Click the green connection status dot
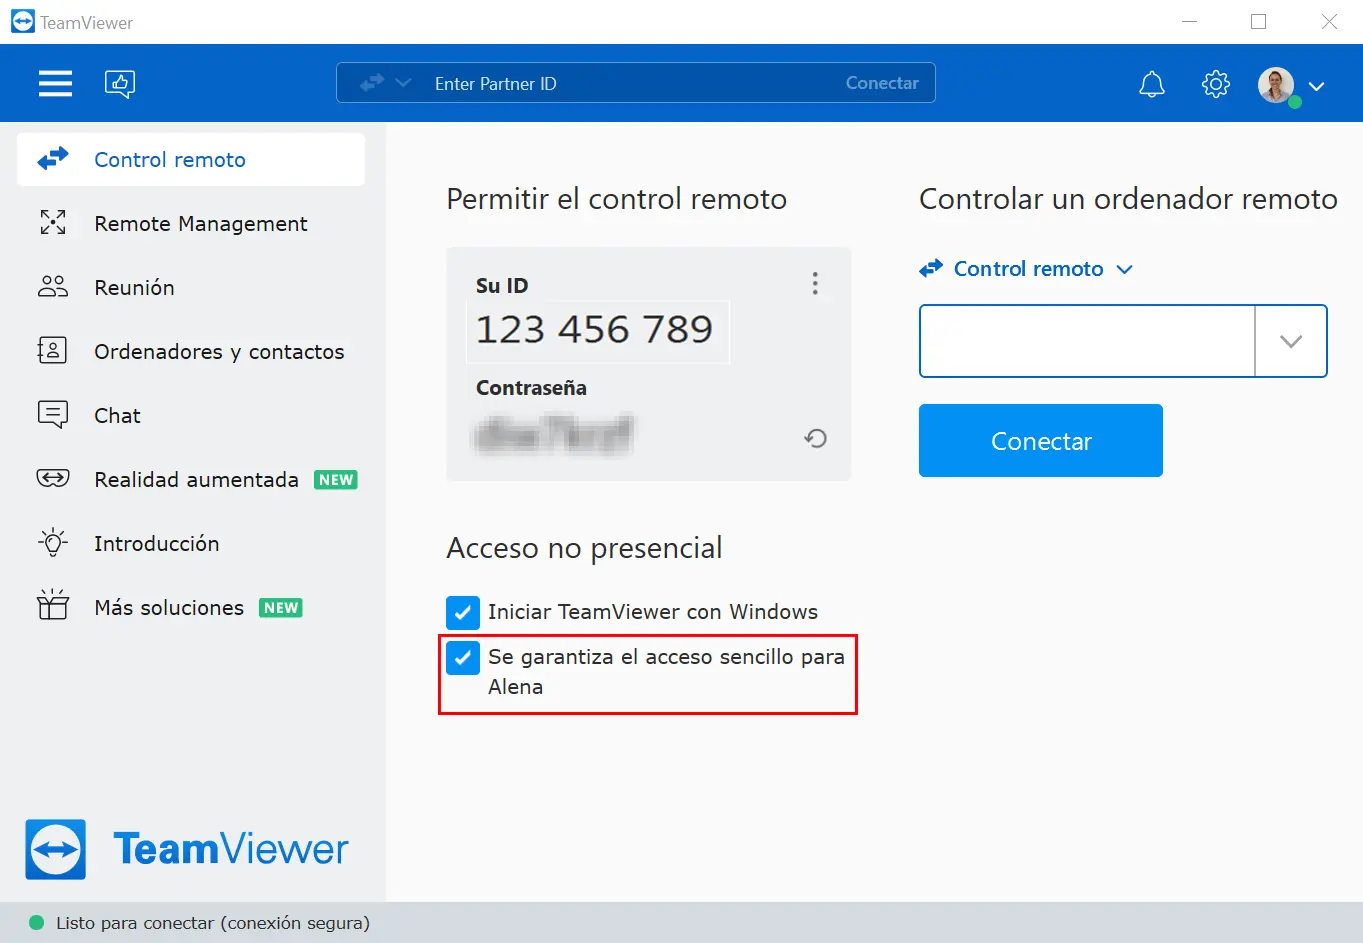This screenshot has width=1363, height=943. tap(37, 923)
